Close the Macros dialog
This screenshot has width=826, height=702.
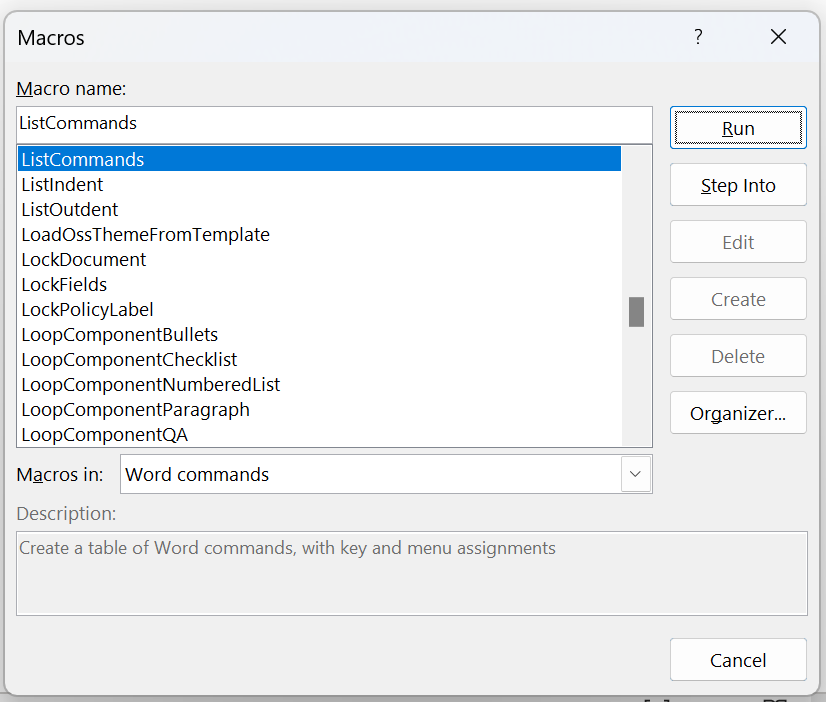coord(778,37)
